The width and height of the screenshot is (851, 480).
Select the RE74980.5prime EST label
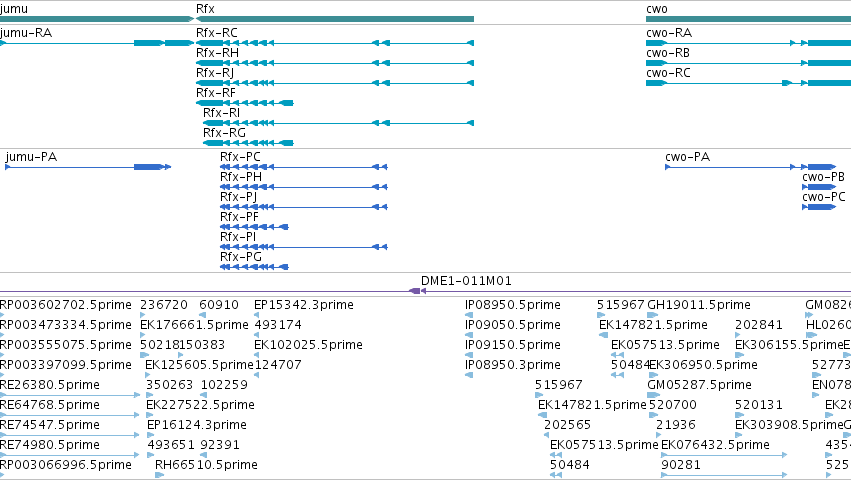(50, 445)
